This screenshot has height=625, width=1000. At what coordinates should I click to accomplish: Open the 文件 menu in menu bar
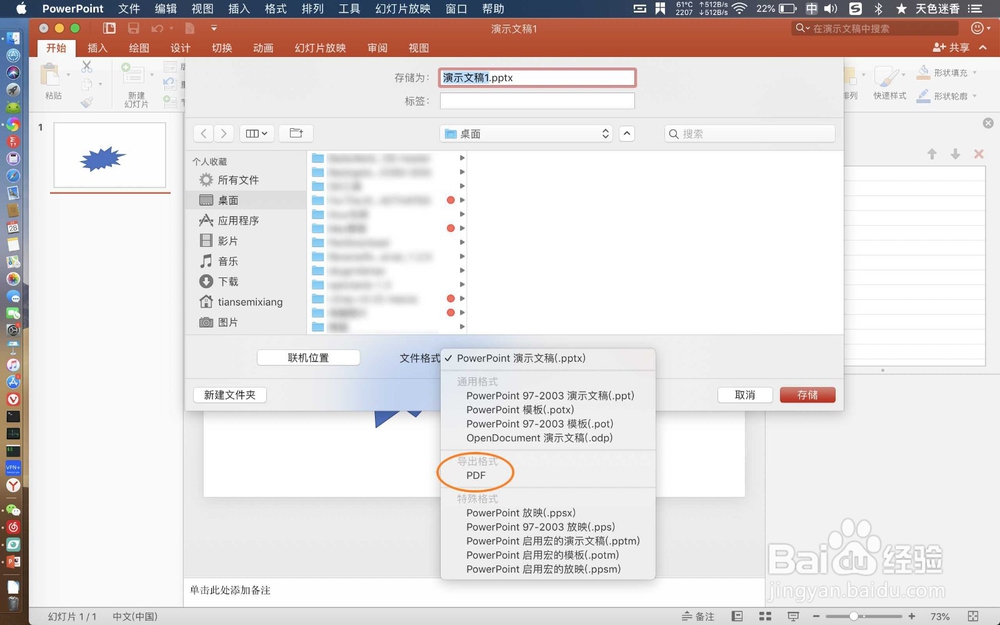(x=129, y=9)
